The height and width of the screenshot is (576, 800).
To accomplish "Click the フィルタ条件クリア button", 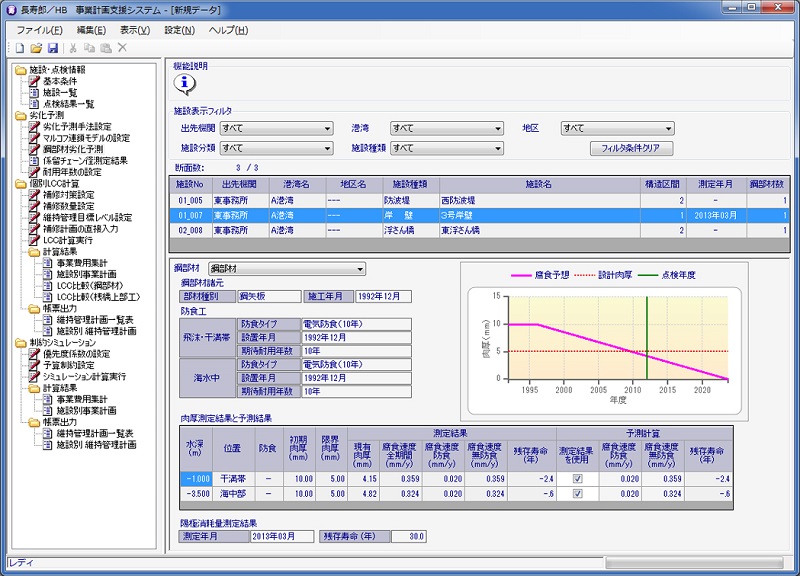I will [631, 148].
